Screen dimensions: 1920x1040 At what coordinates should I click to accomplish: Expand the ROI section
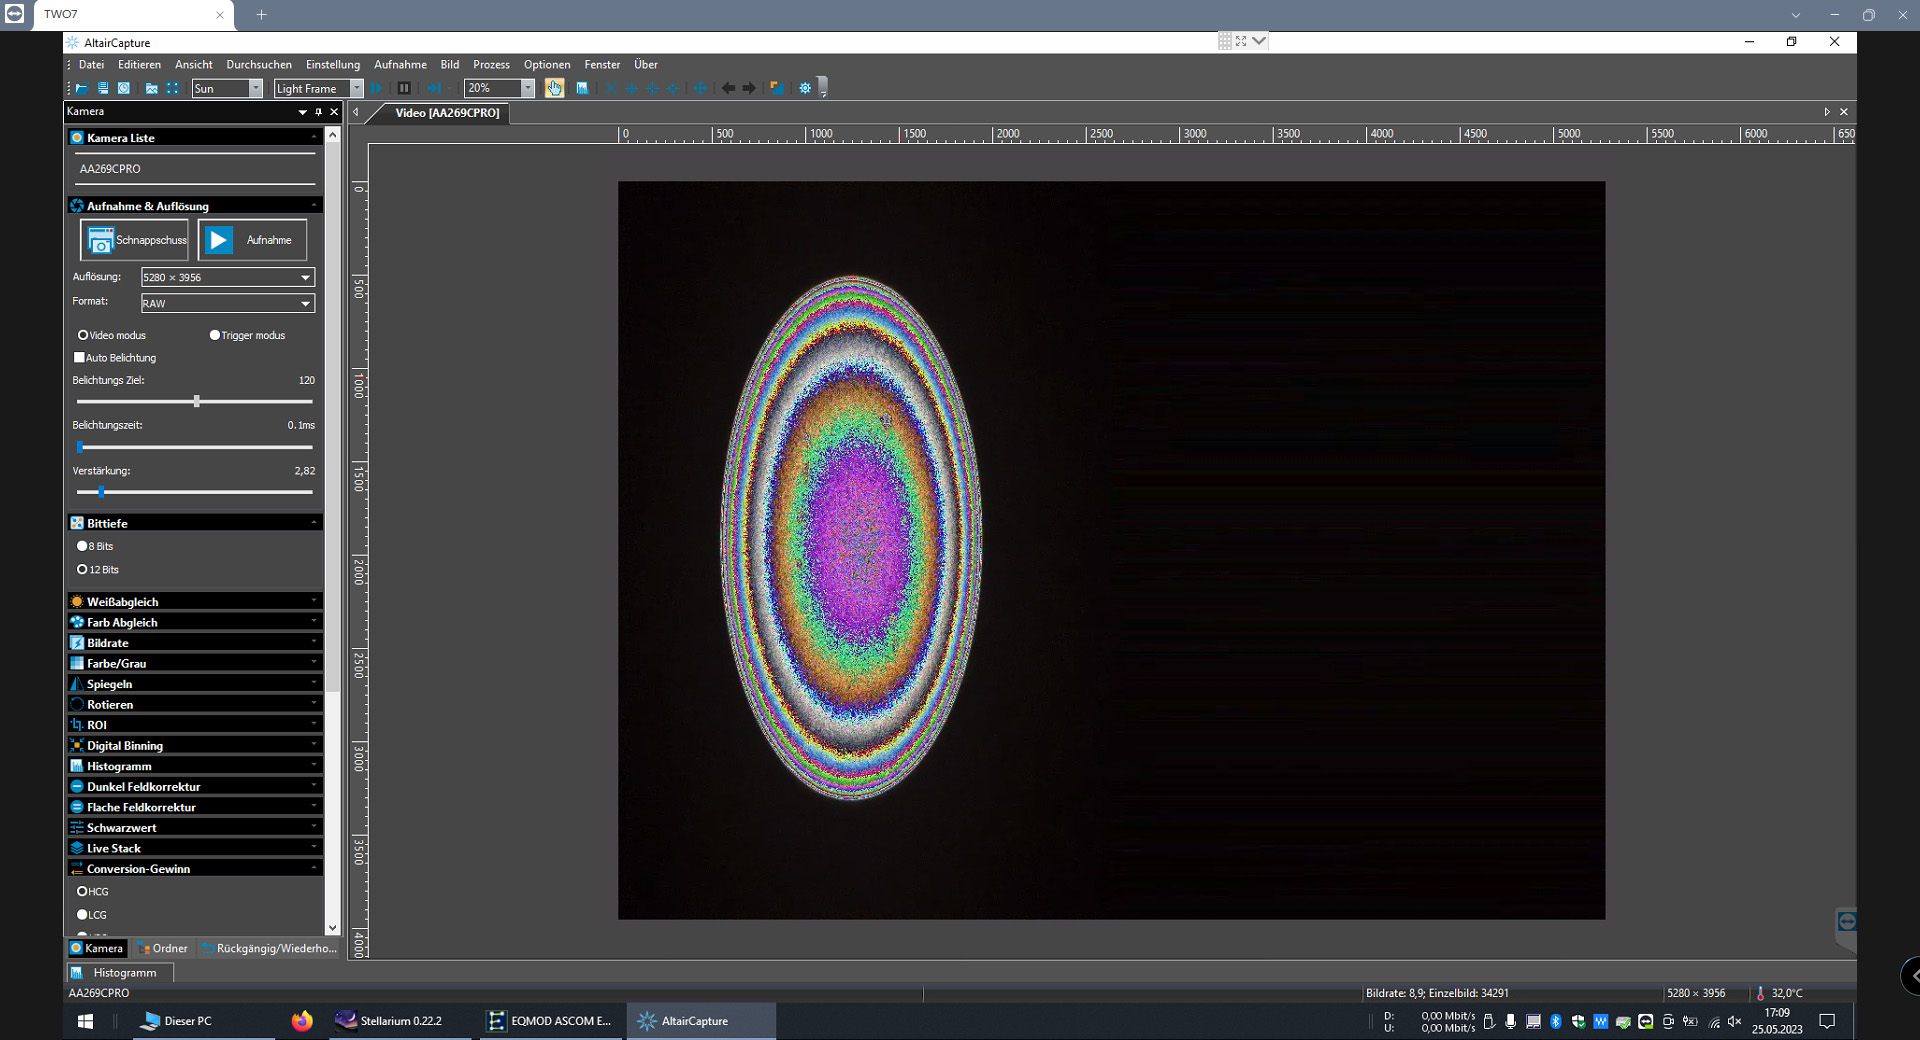point(195,725)
